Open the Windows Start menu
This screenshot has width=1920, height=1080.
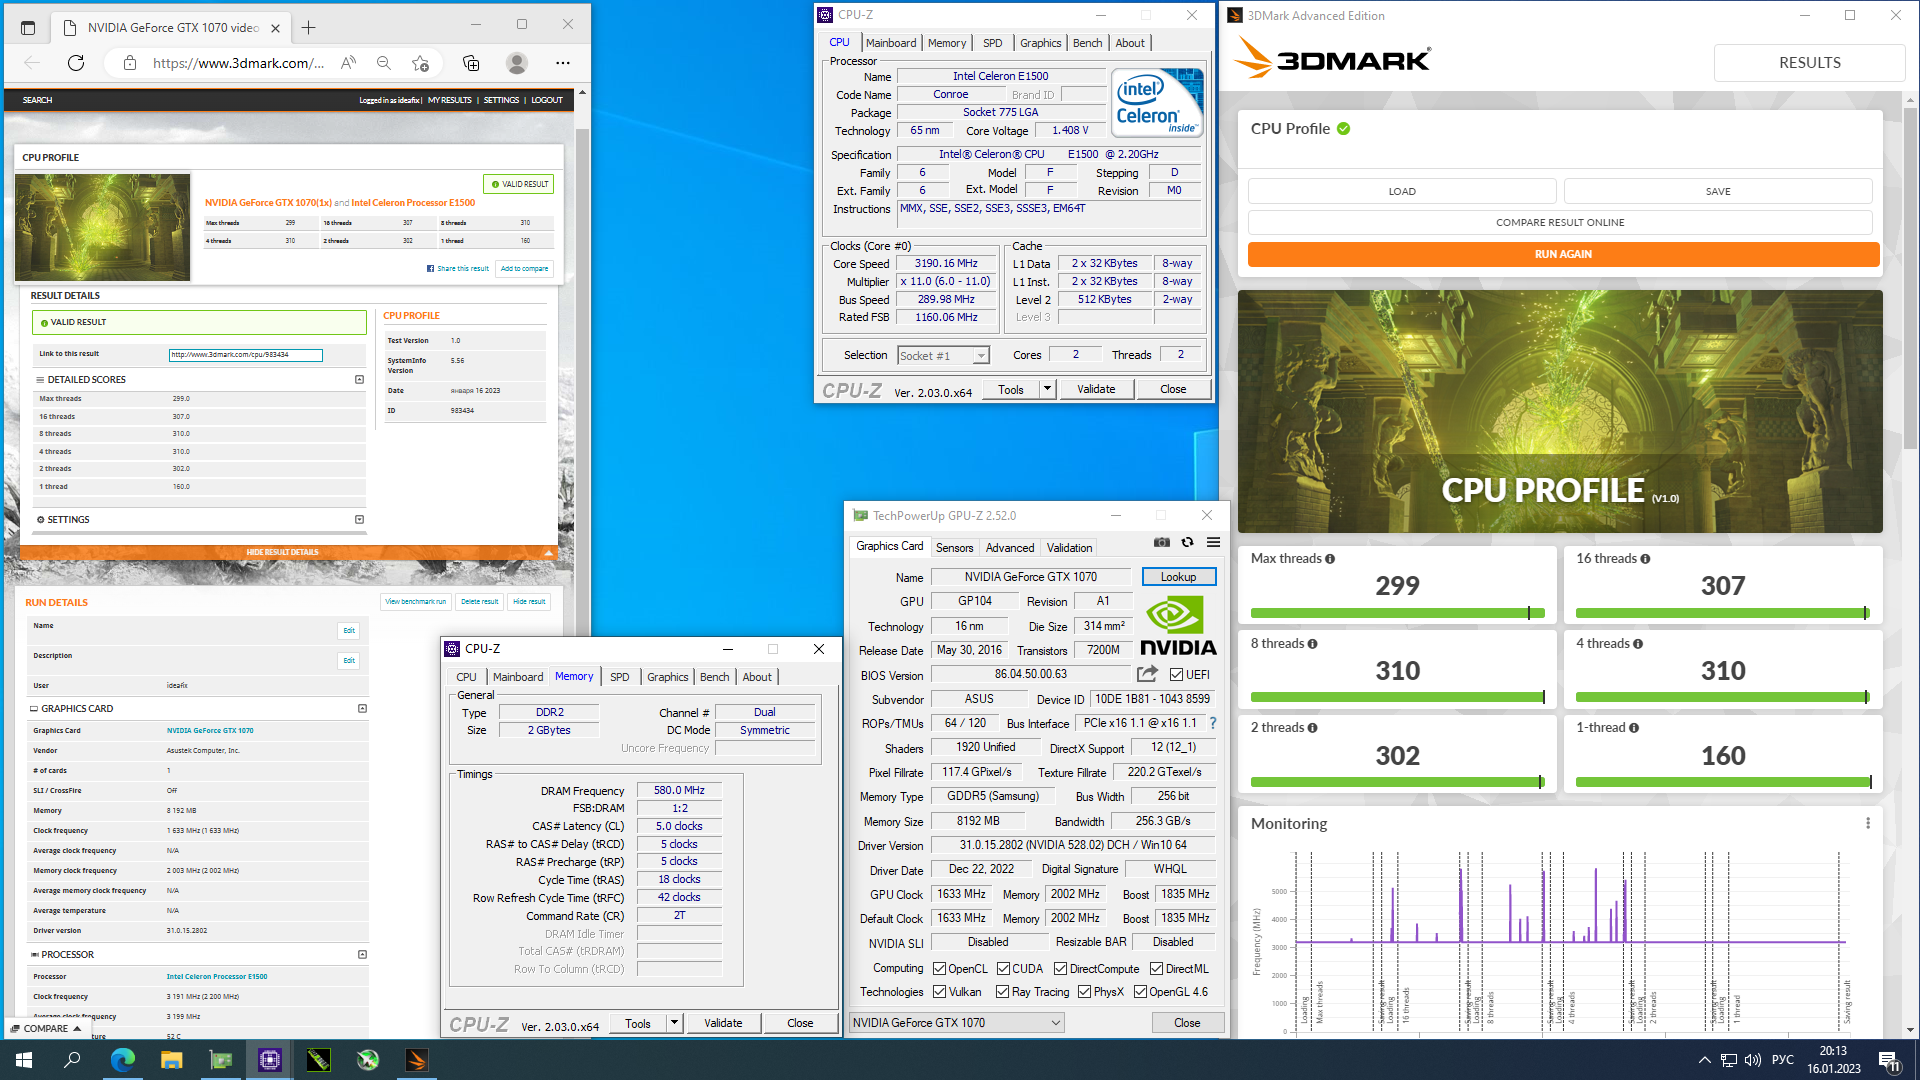point(24,1060)
